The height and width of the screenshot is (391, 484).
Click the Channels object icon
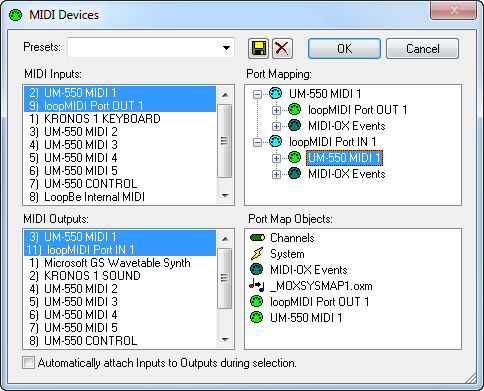coord(257,238)
